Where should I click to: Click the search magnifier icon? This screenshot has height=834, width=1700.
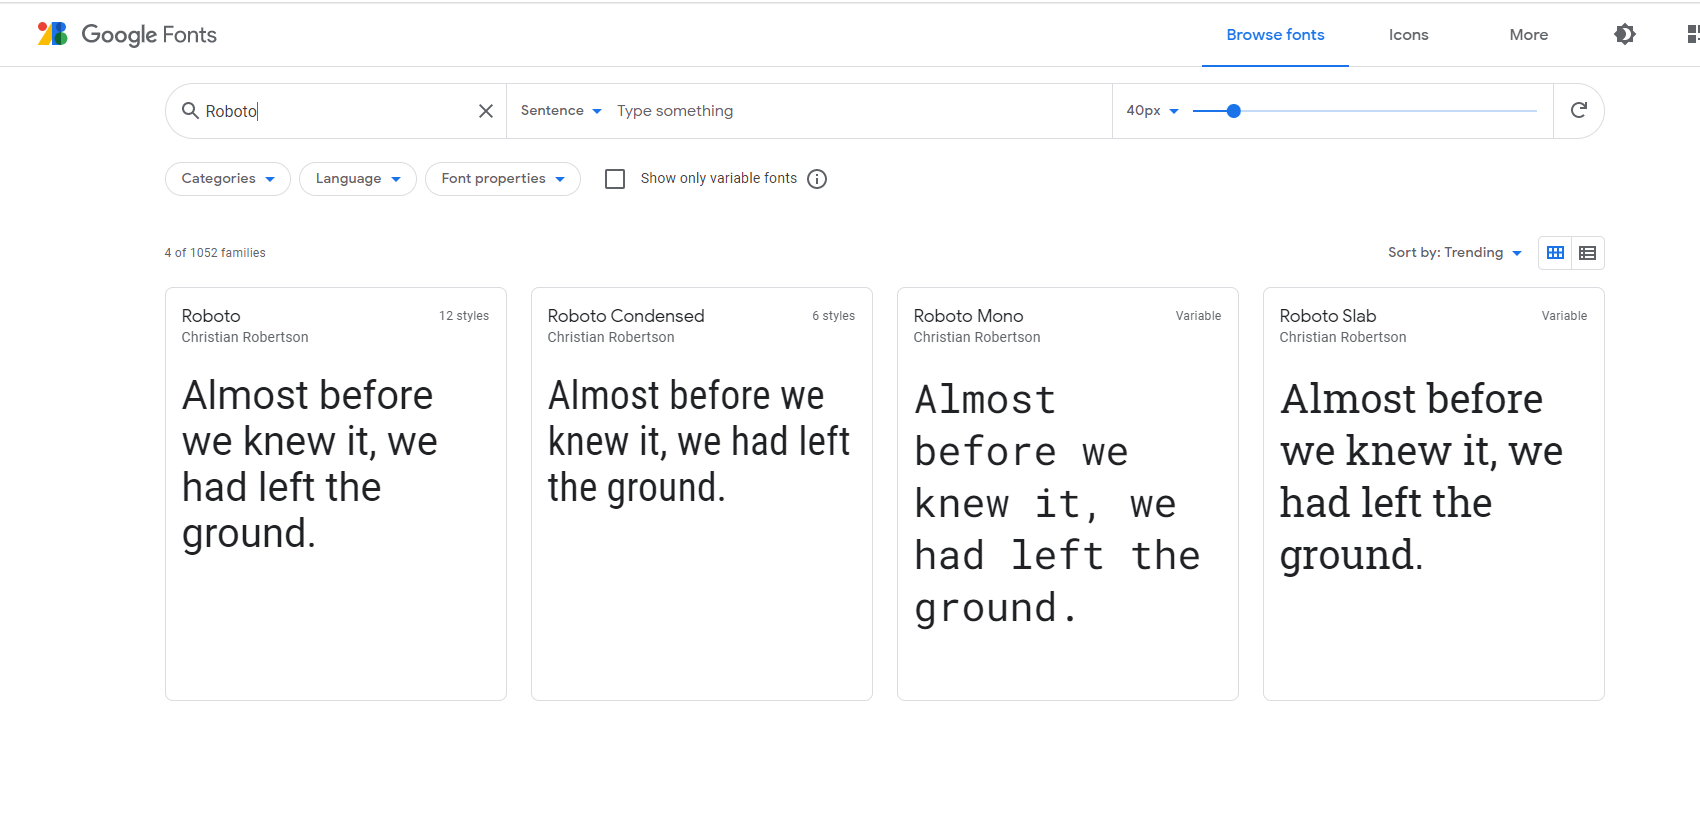(190, 110)
